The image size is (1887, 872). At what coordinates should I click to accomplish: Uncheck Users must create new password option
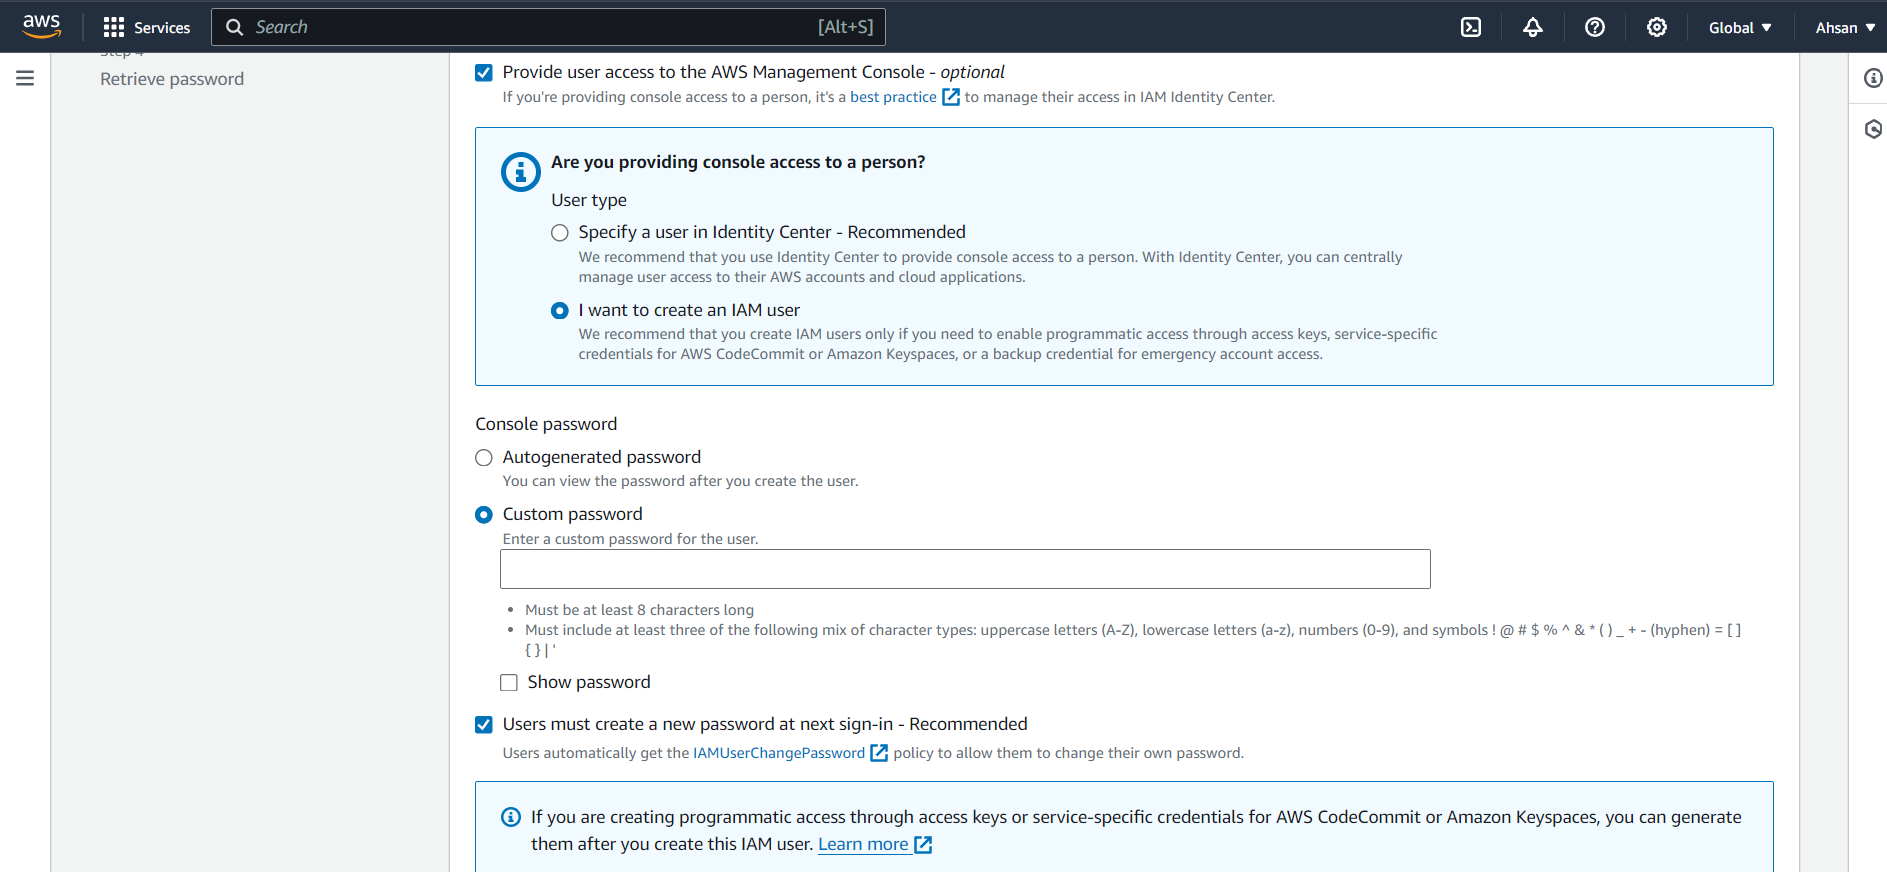click(484, 725)
